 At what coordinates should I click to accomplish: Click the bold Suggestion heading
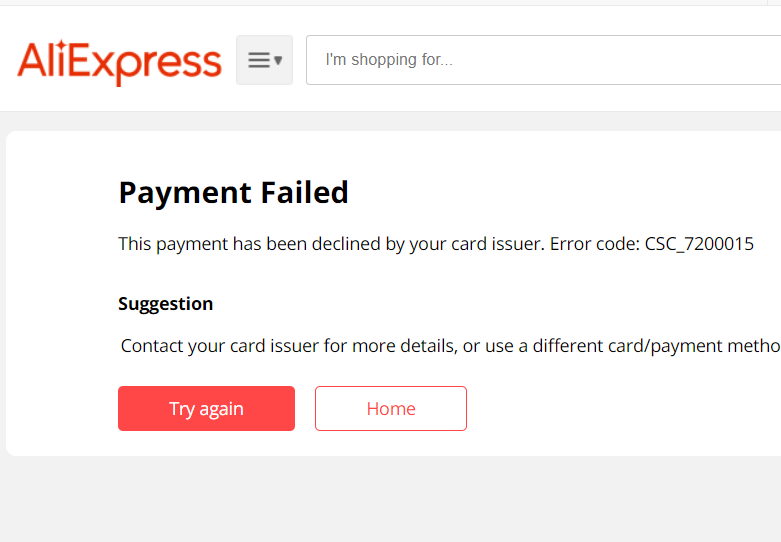tap(165, 304)
